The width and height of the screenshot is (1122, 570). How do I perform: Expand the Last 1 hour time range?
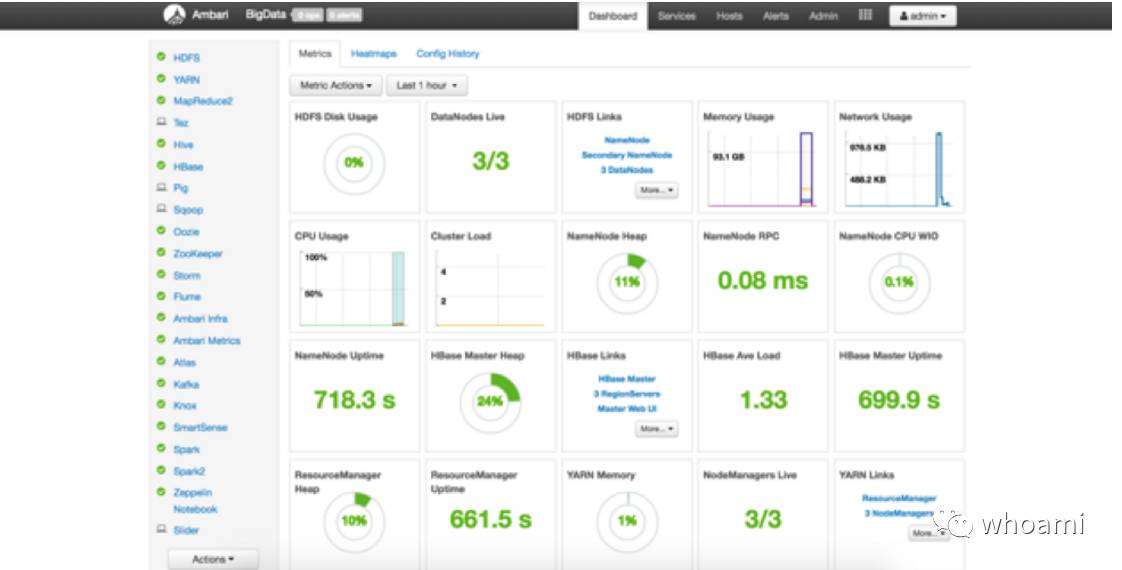426,85
